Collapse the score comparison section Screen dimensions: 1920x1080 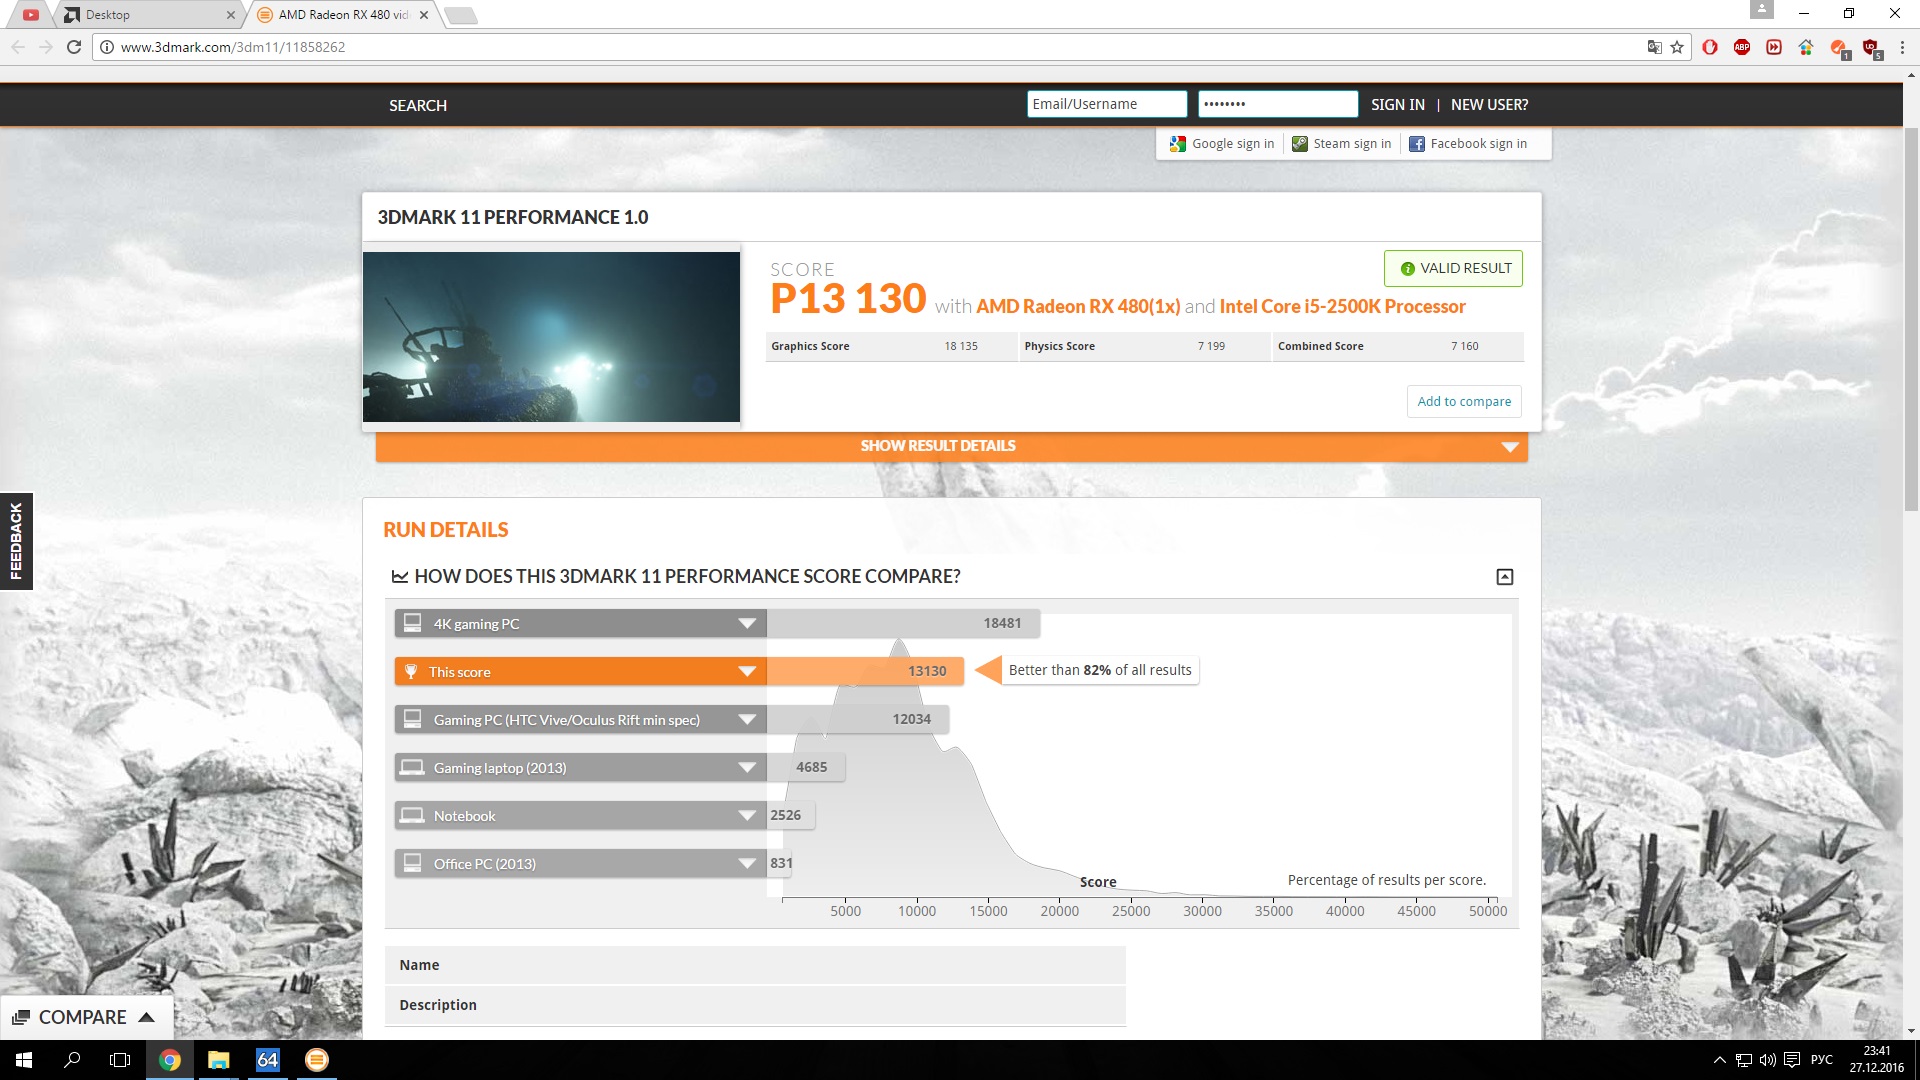click(x=1504, y=577)
